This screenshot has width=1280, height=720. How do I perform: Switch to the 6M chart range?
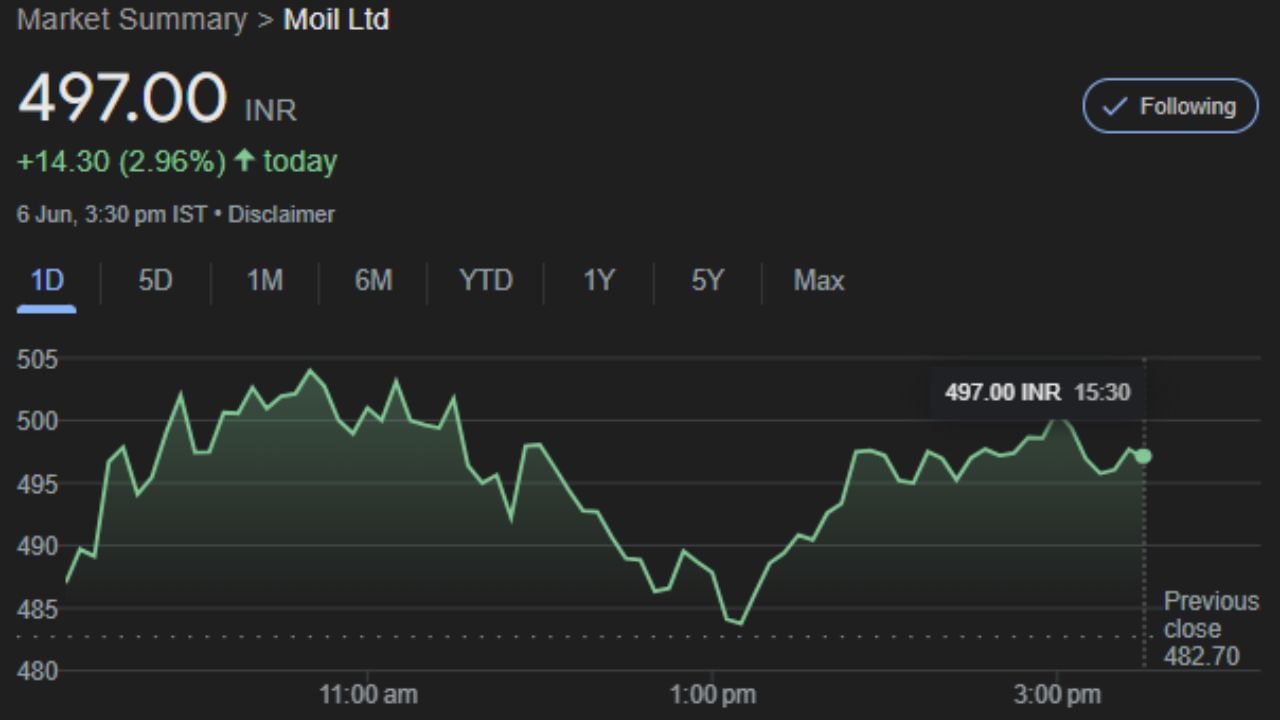373,281
